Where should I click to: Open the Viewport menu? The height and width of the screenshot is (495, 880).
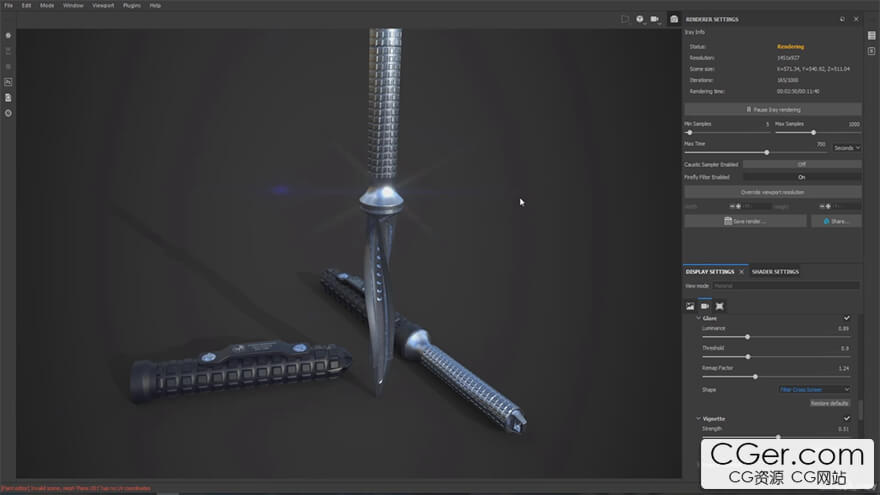point(103,6)
